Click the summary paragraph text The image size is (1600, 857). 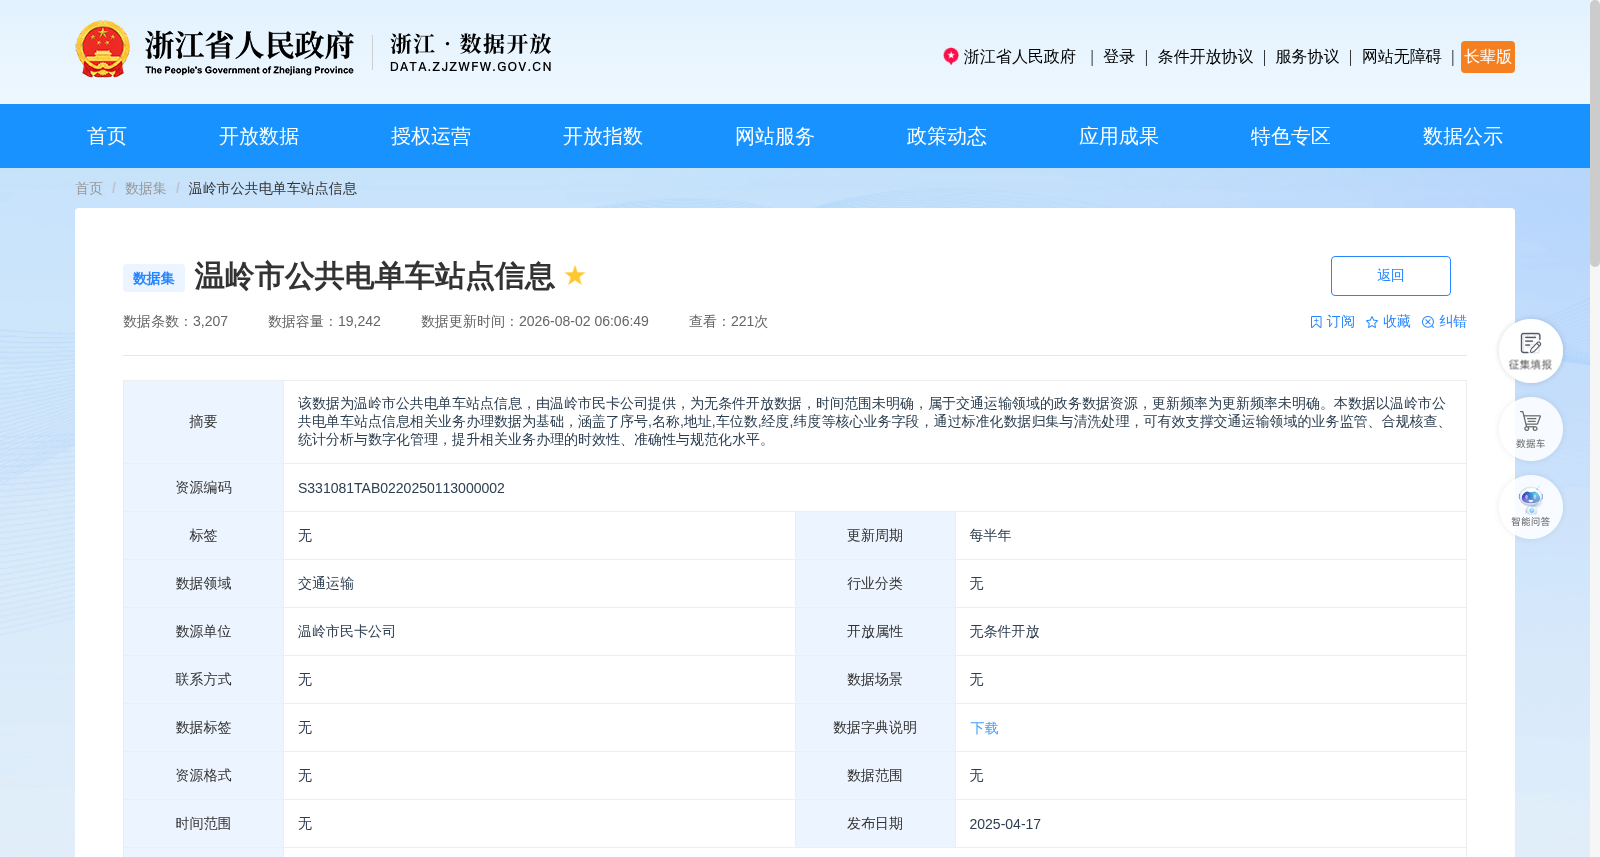click(x=874, y=422)
